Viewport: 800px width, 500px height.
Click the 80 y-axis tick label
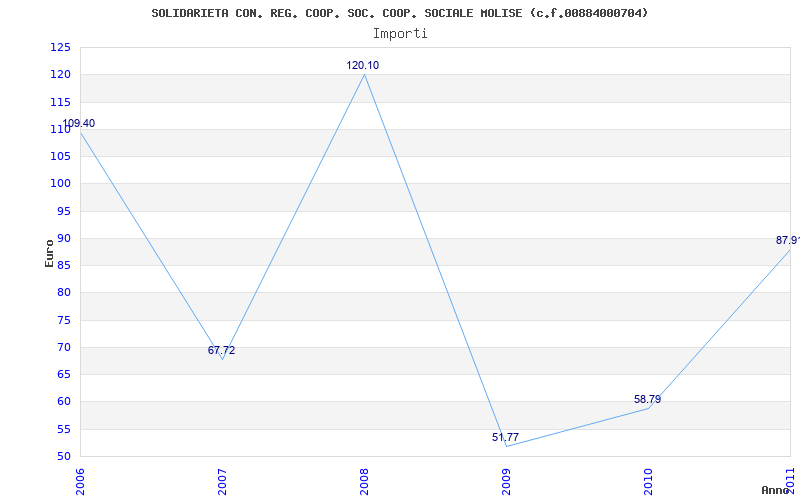tap(64, 293)
